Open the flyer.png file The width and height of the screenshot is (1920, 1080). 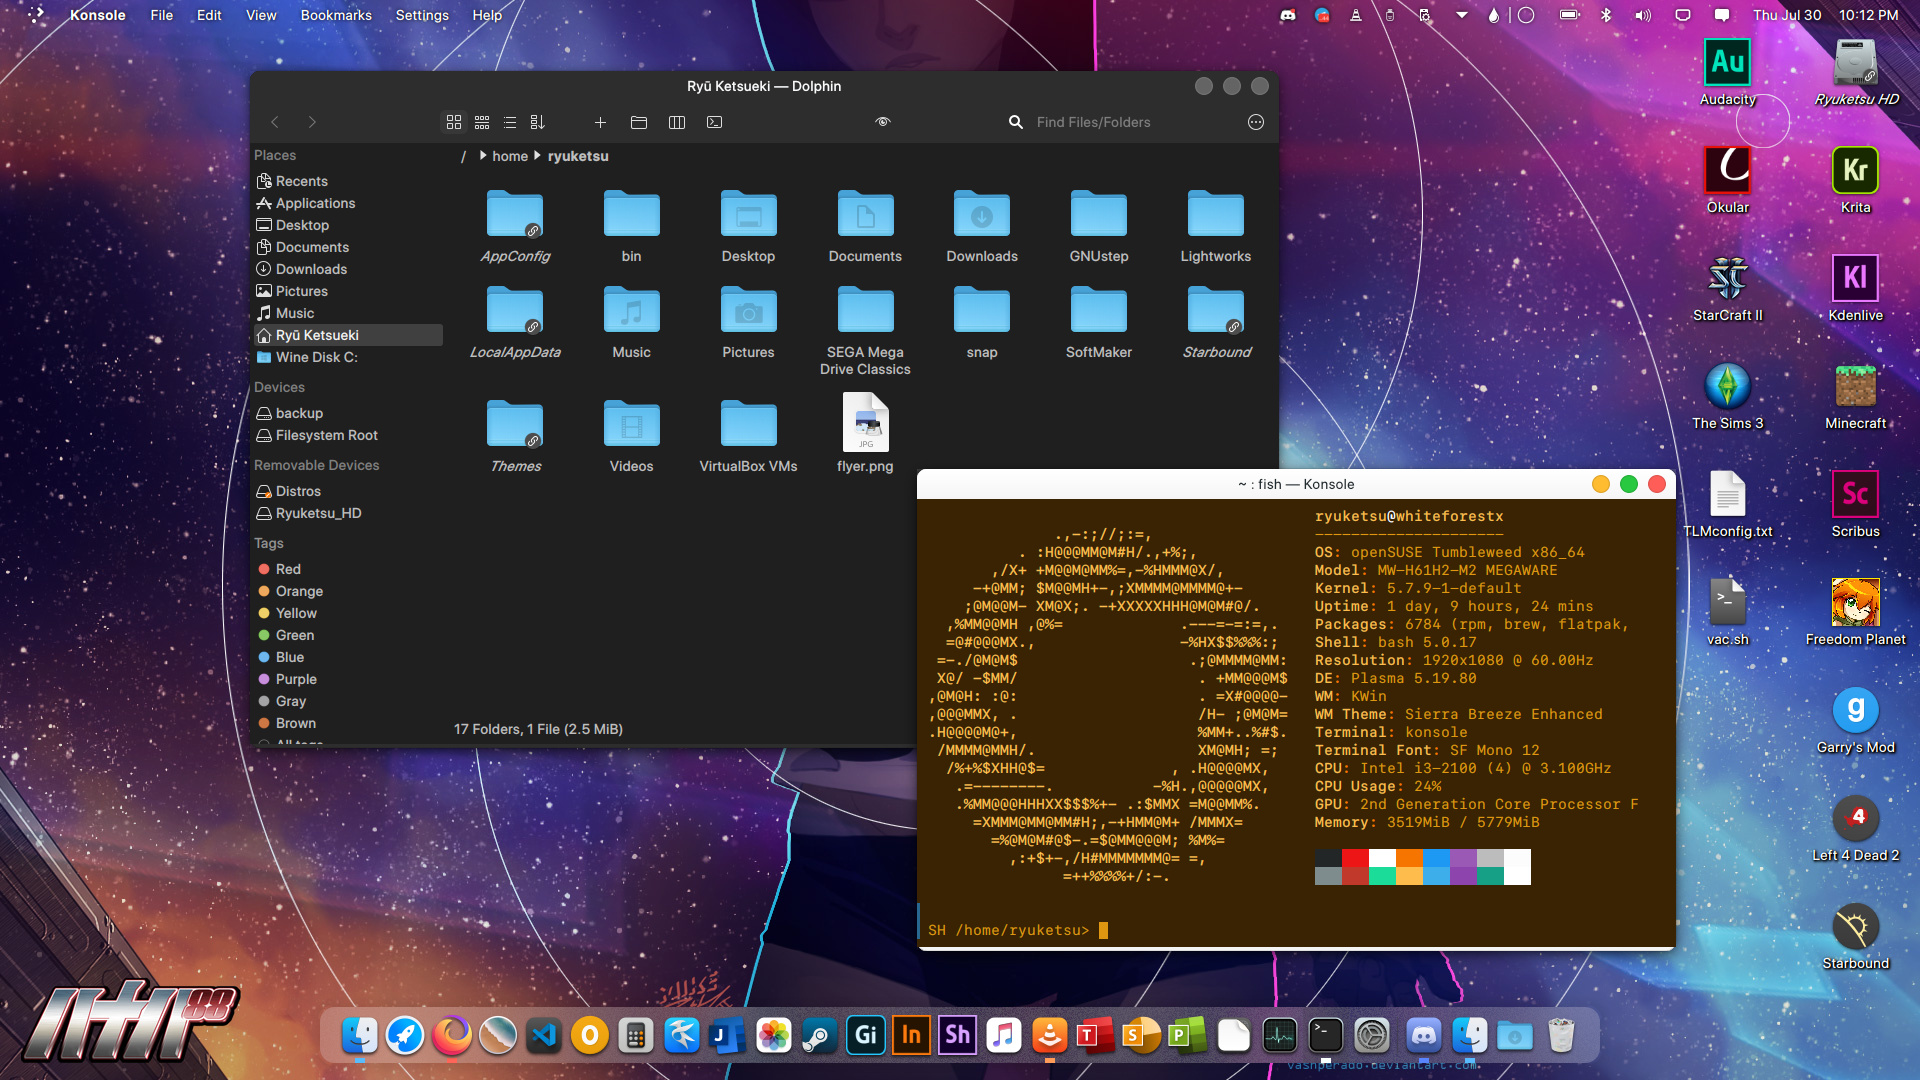pos(865,423)
